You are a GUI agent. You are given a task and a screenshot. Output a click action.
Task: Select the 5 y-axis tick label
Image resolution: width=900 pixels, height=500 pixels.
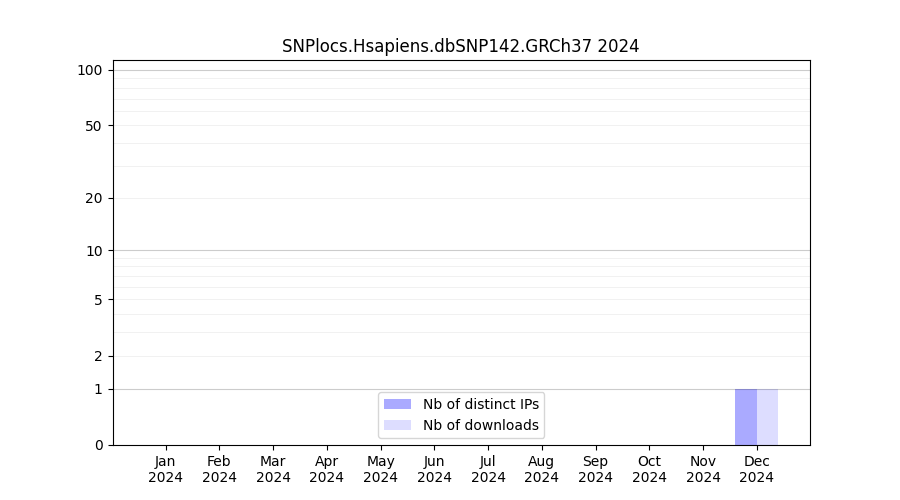click(x=98, y=300)
